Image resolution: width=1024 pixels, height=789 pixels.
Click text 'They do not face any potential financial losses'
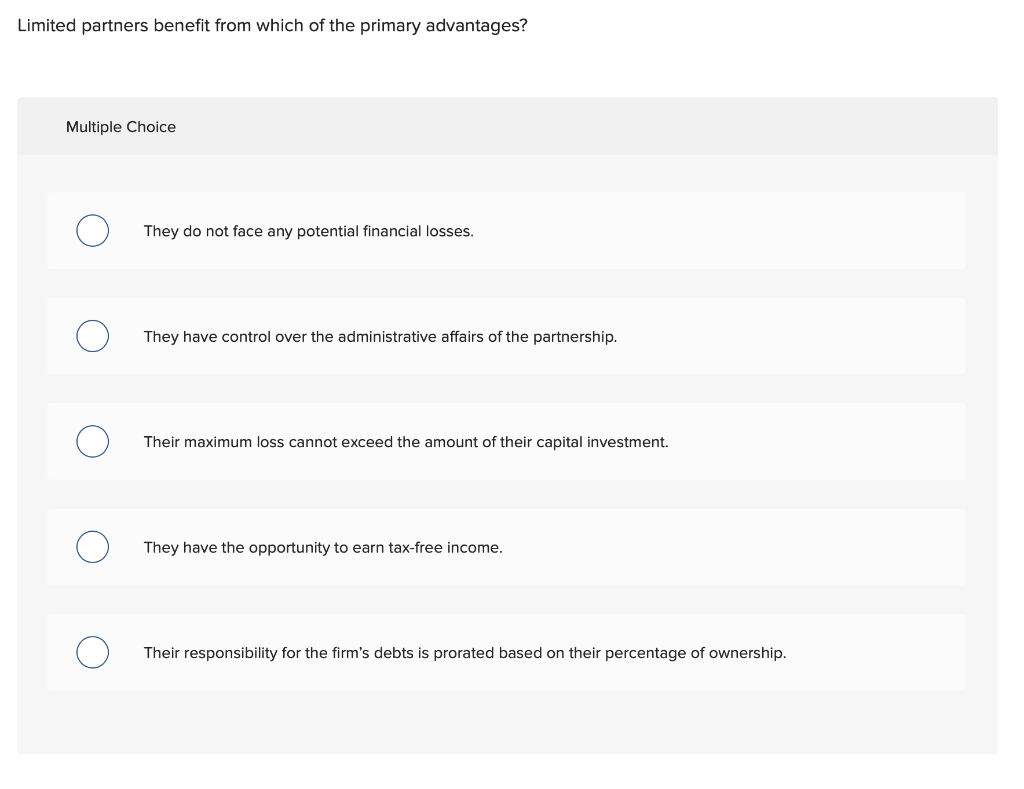308,231
